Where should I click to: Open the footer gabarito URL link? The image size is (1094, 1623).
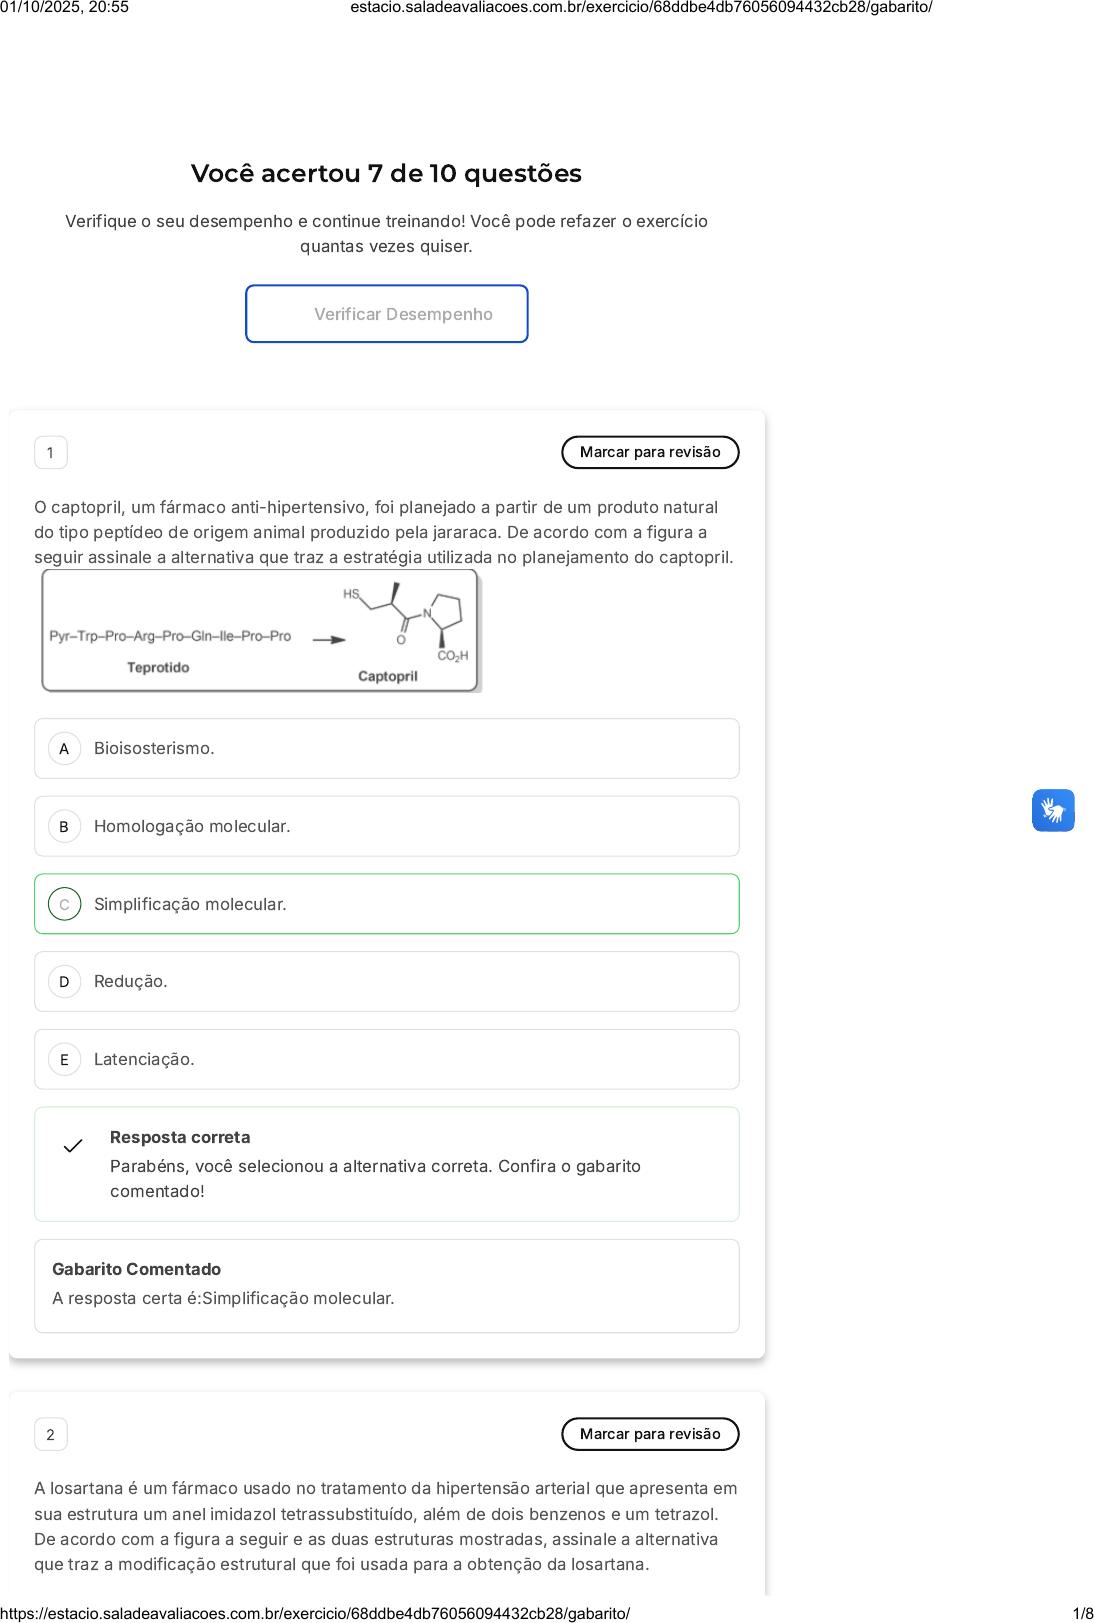click(315, 1613)
